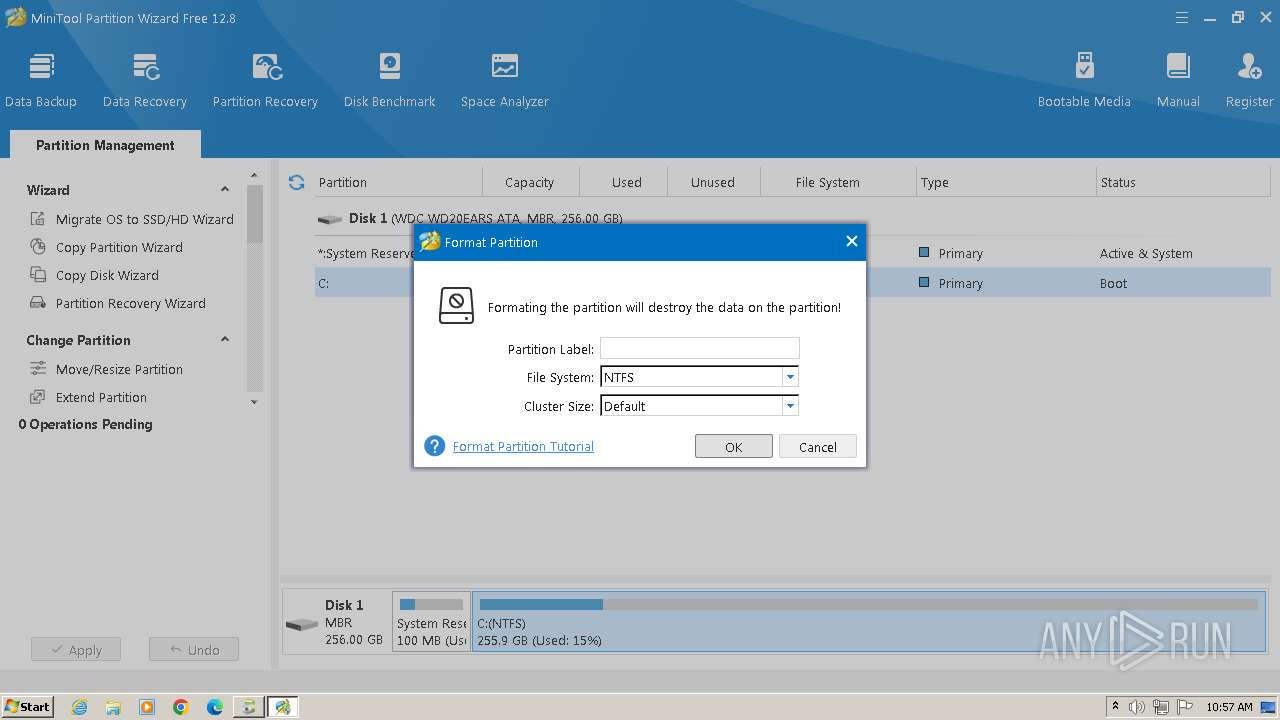Viewport: 1280px width, 720px height.
Task: Cancel the Format Partition dialog
Action: pos(817,447)
